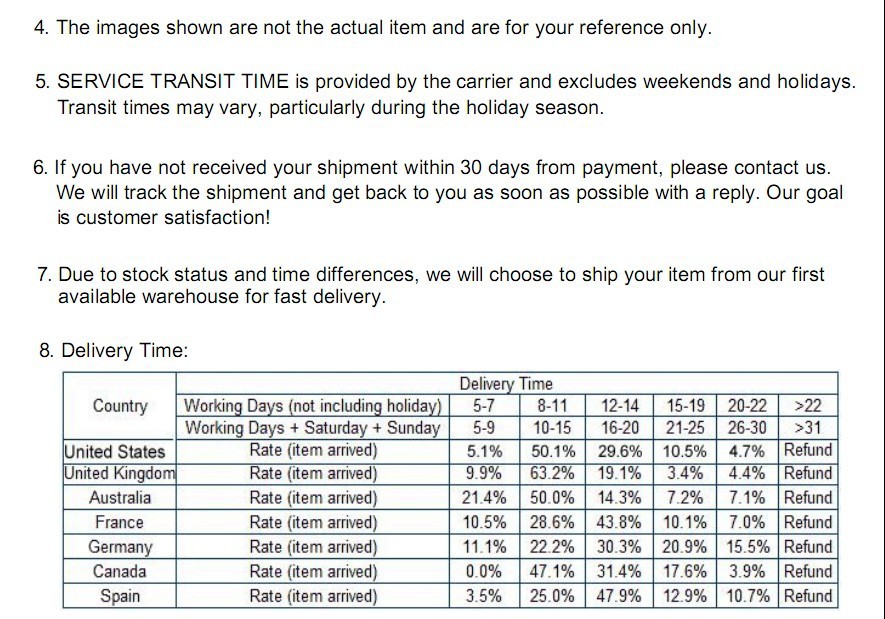Viewport: 885px width, 619px height.
Task: Select the United Kingdom row label
Action: coord(120,473)
